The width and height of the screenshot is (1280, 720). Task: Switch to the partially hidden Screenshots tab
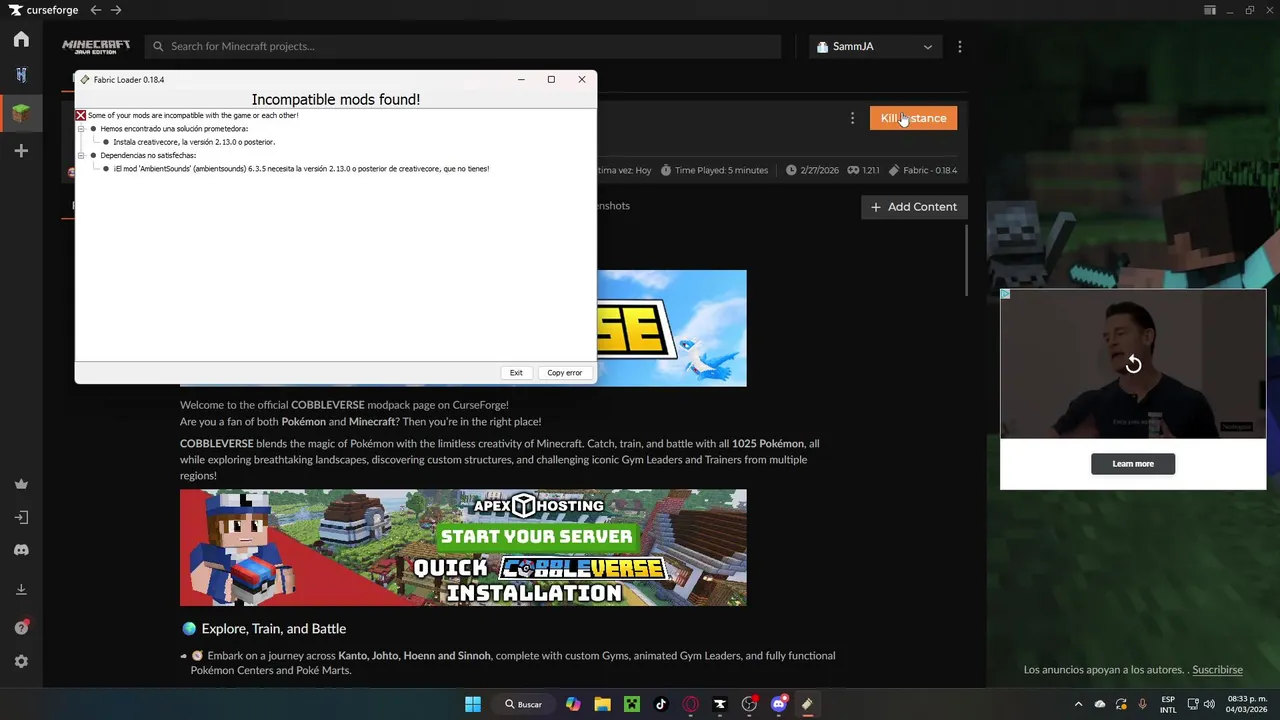(x=614, y=206)
